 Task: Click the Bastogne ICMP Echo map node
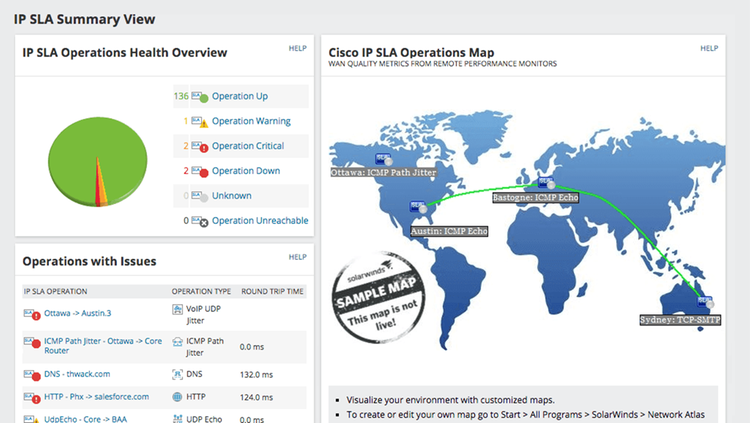[546, 182]
